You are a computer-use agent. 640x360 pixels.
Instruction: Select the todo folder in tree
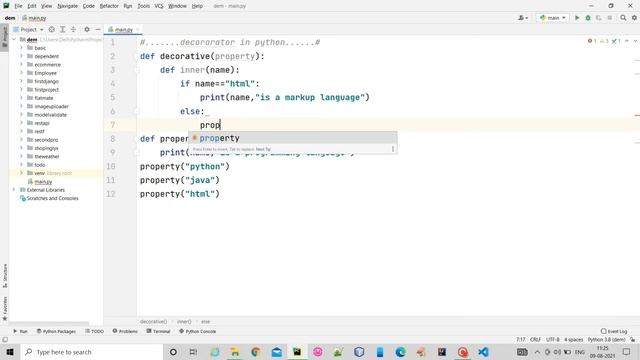click(x=40, y=165)
